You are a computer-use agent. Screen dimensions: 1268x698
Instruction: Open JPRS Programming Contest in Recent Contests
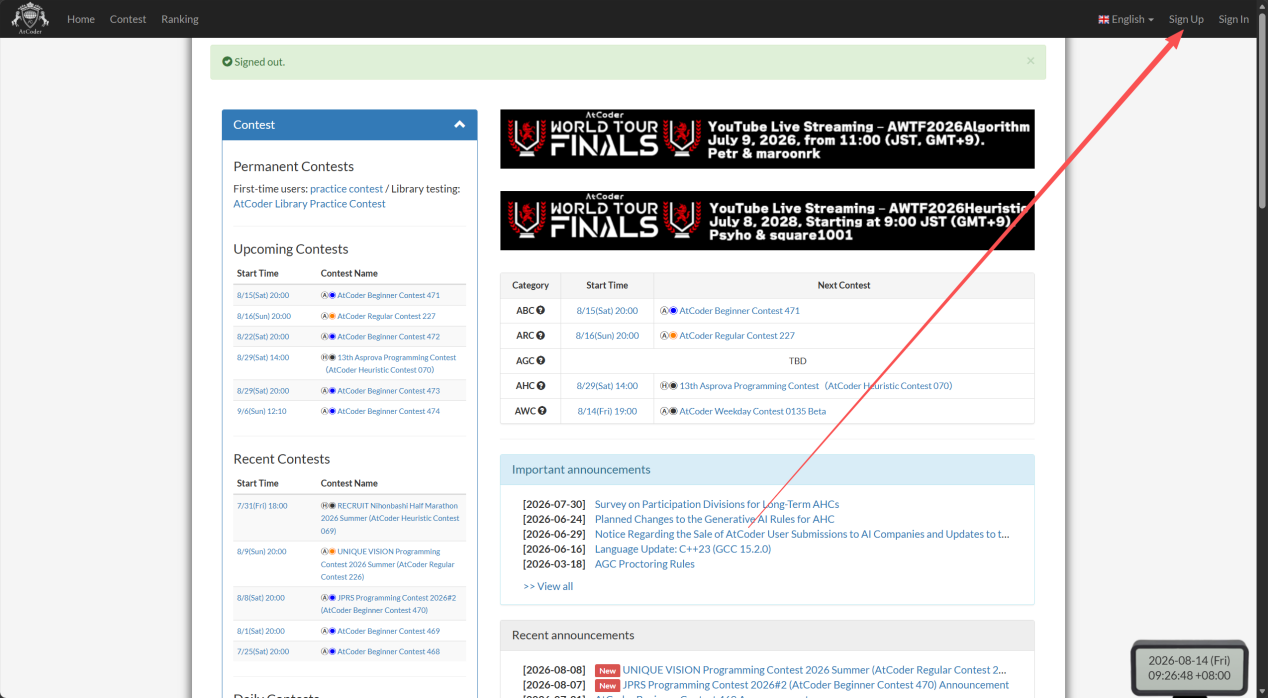(389, 604)
